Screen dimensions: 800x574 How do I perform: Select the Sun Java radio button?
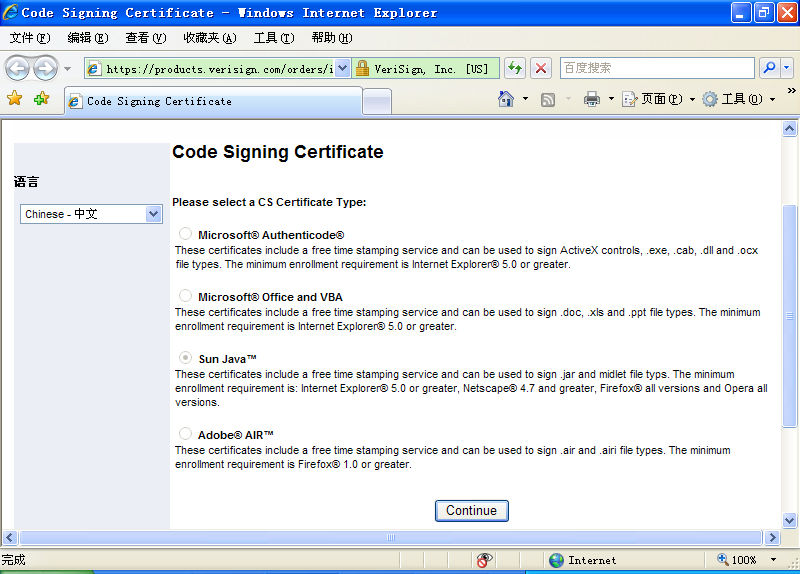tap(185, 357)
